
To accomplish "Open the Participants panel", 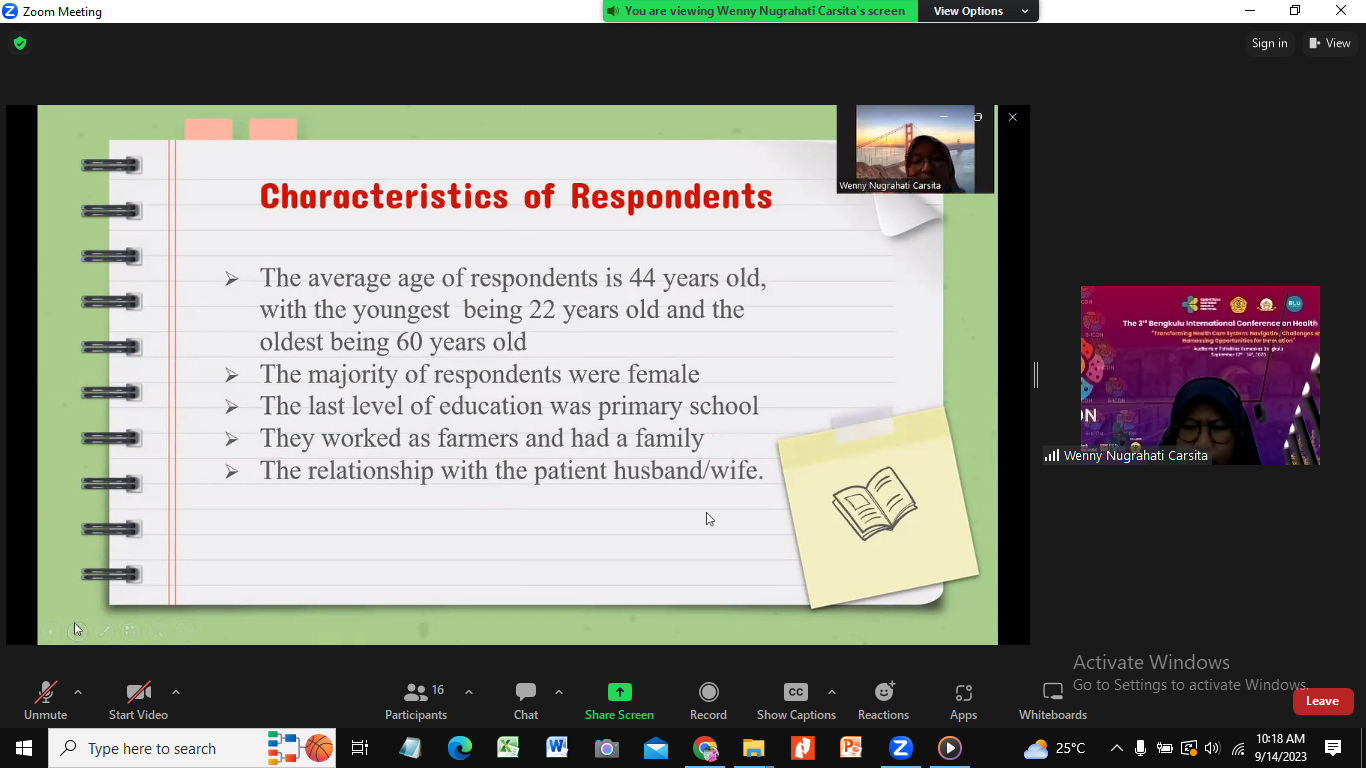I will coord(416,700).
